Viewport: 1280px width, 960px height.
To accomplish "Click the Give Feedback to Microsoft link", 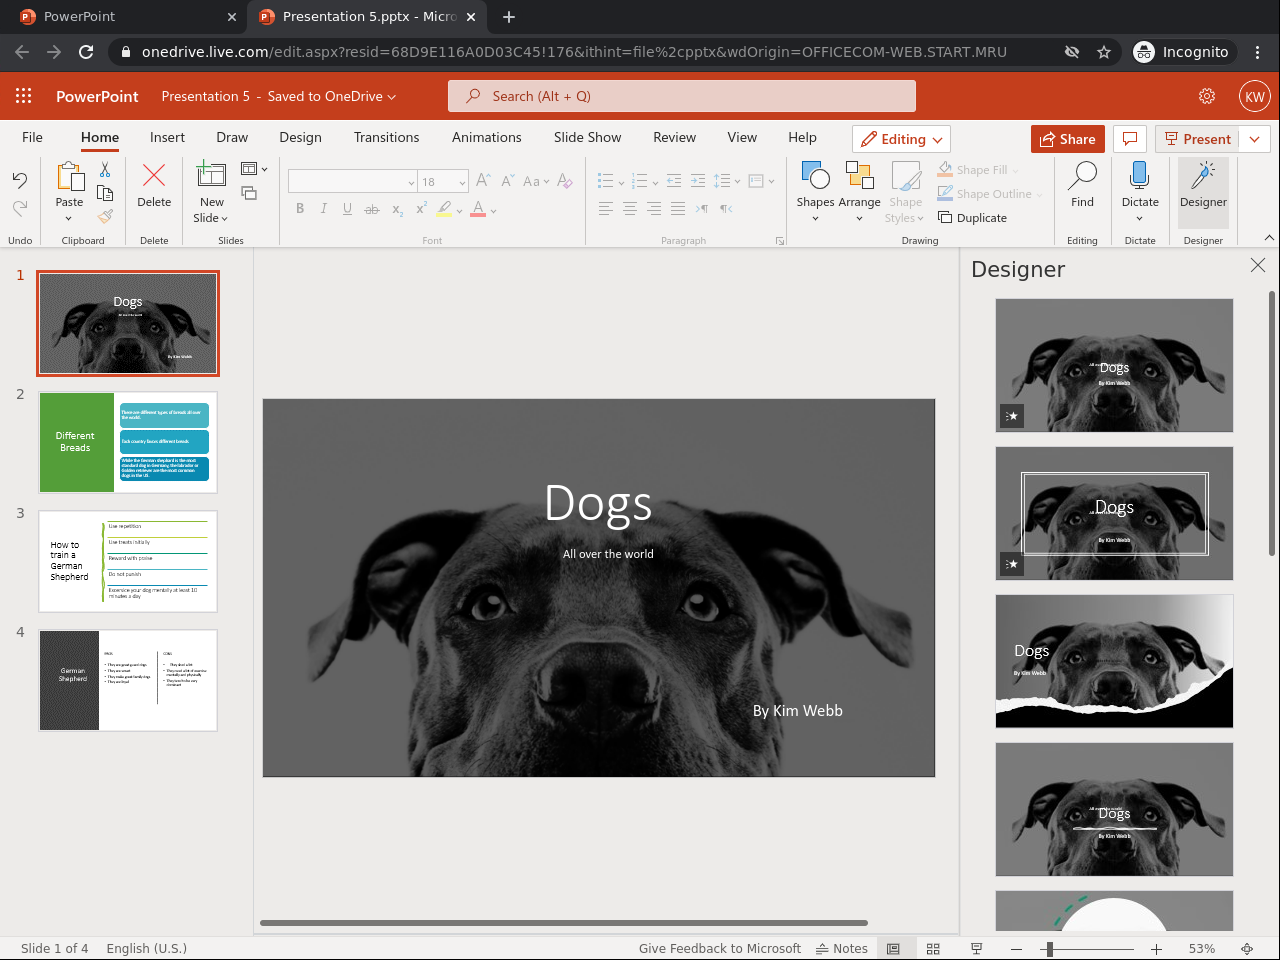I will coord(719,948).
